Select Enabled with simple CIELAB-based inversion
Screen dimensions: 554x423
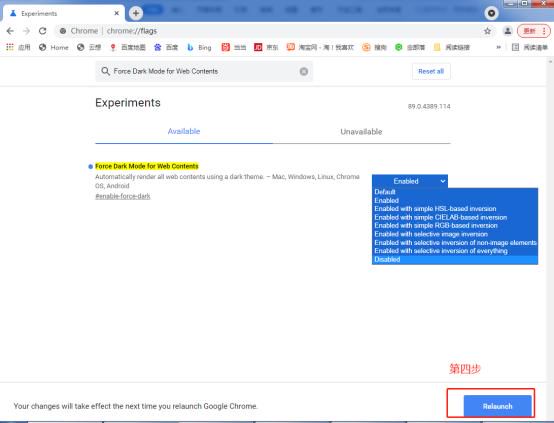click(455, 217)
